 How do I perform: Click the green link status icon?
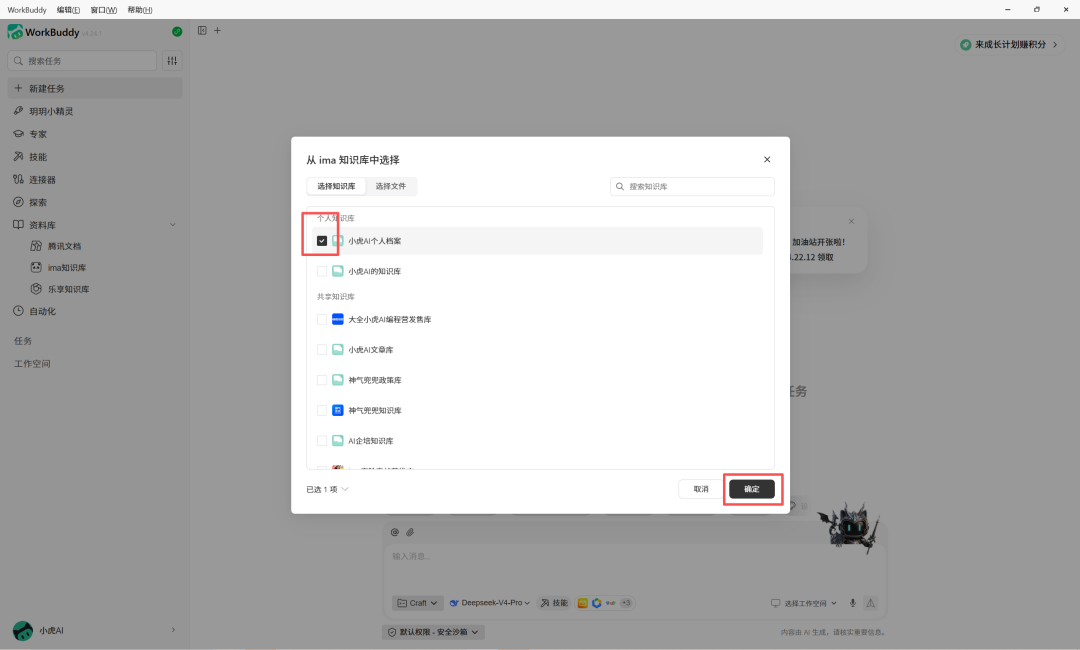[177, 32]
